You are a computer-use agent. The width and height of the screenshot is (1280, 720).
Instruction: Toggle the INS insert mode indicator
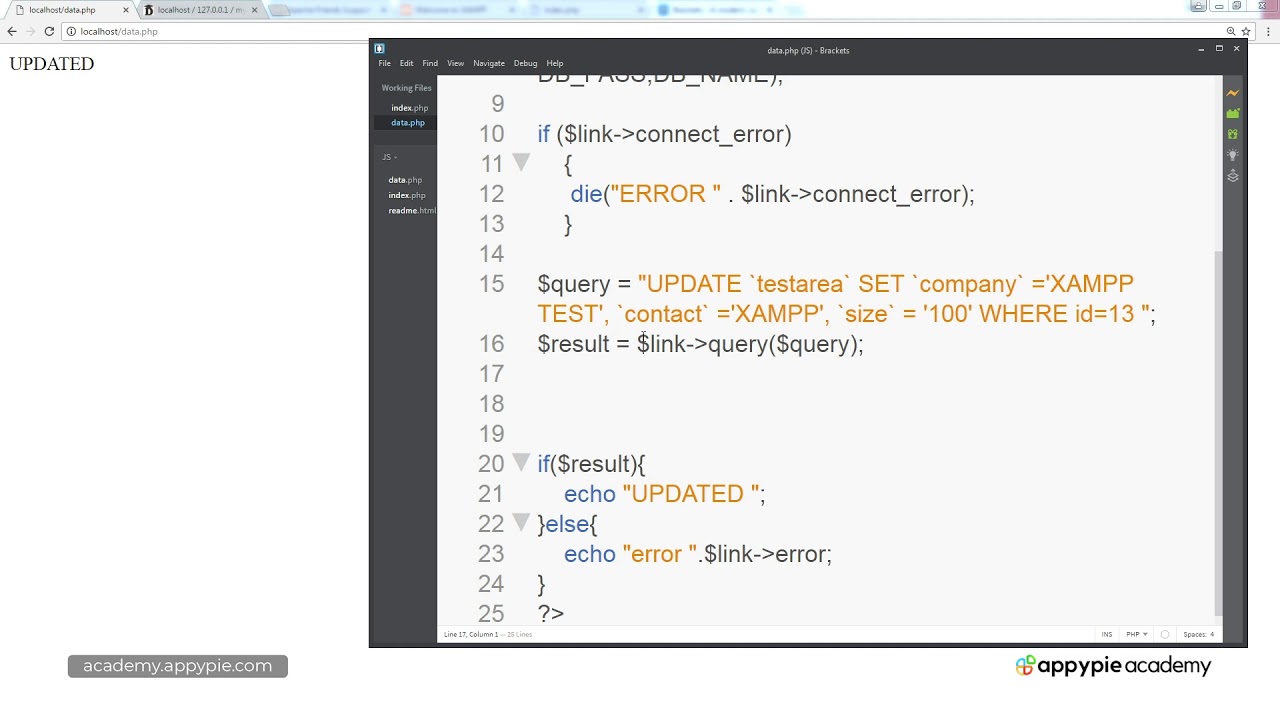[1107, 634]
